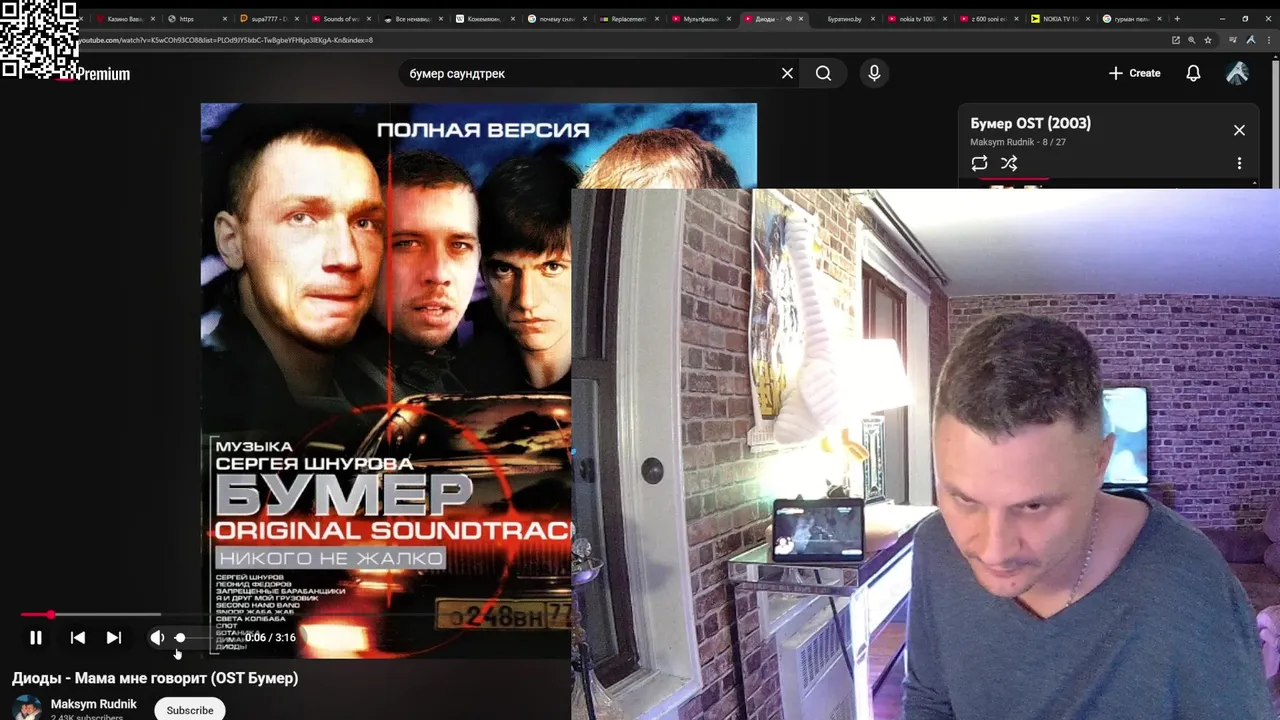Switch to the 'Sounds of' browser tab

[x=339, y=19]
